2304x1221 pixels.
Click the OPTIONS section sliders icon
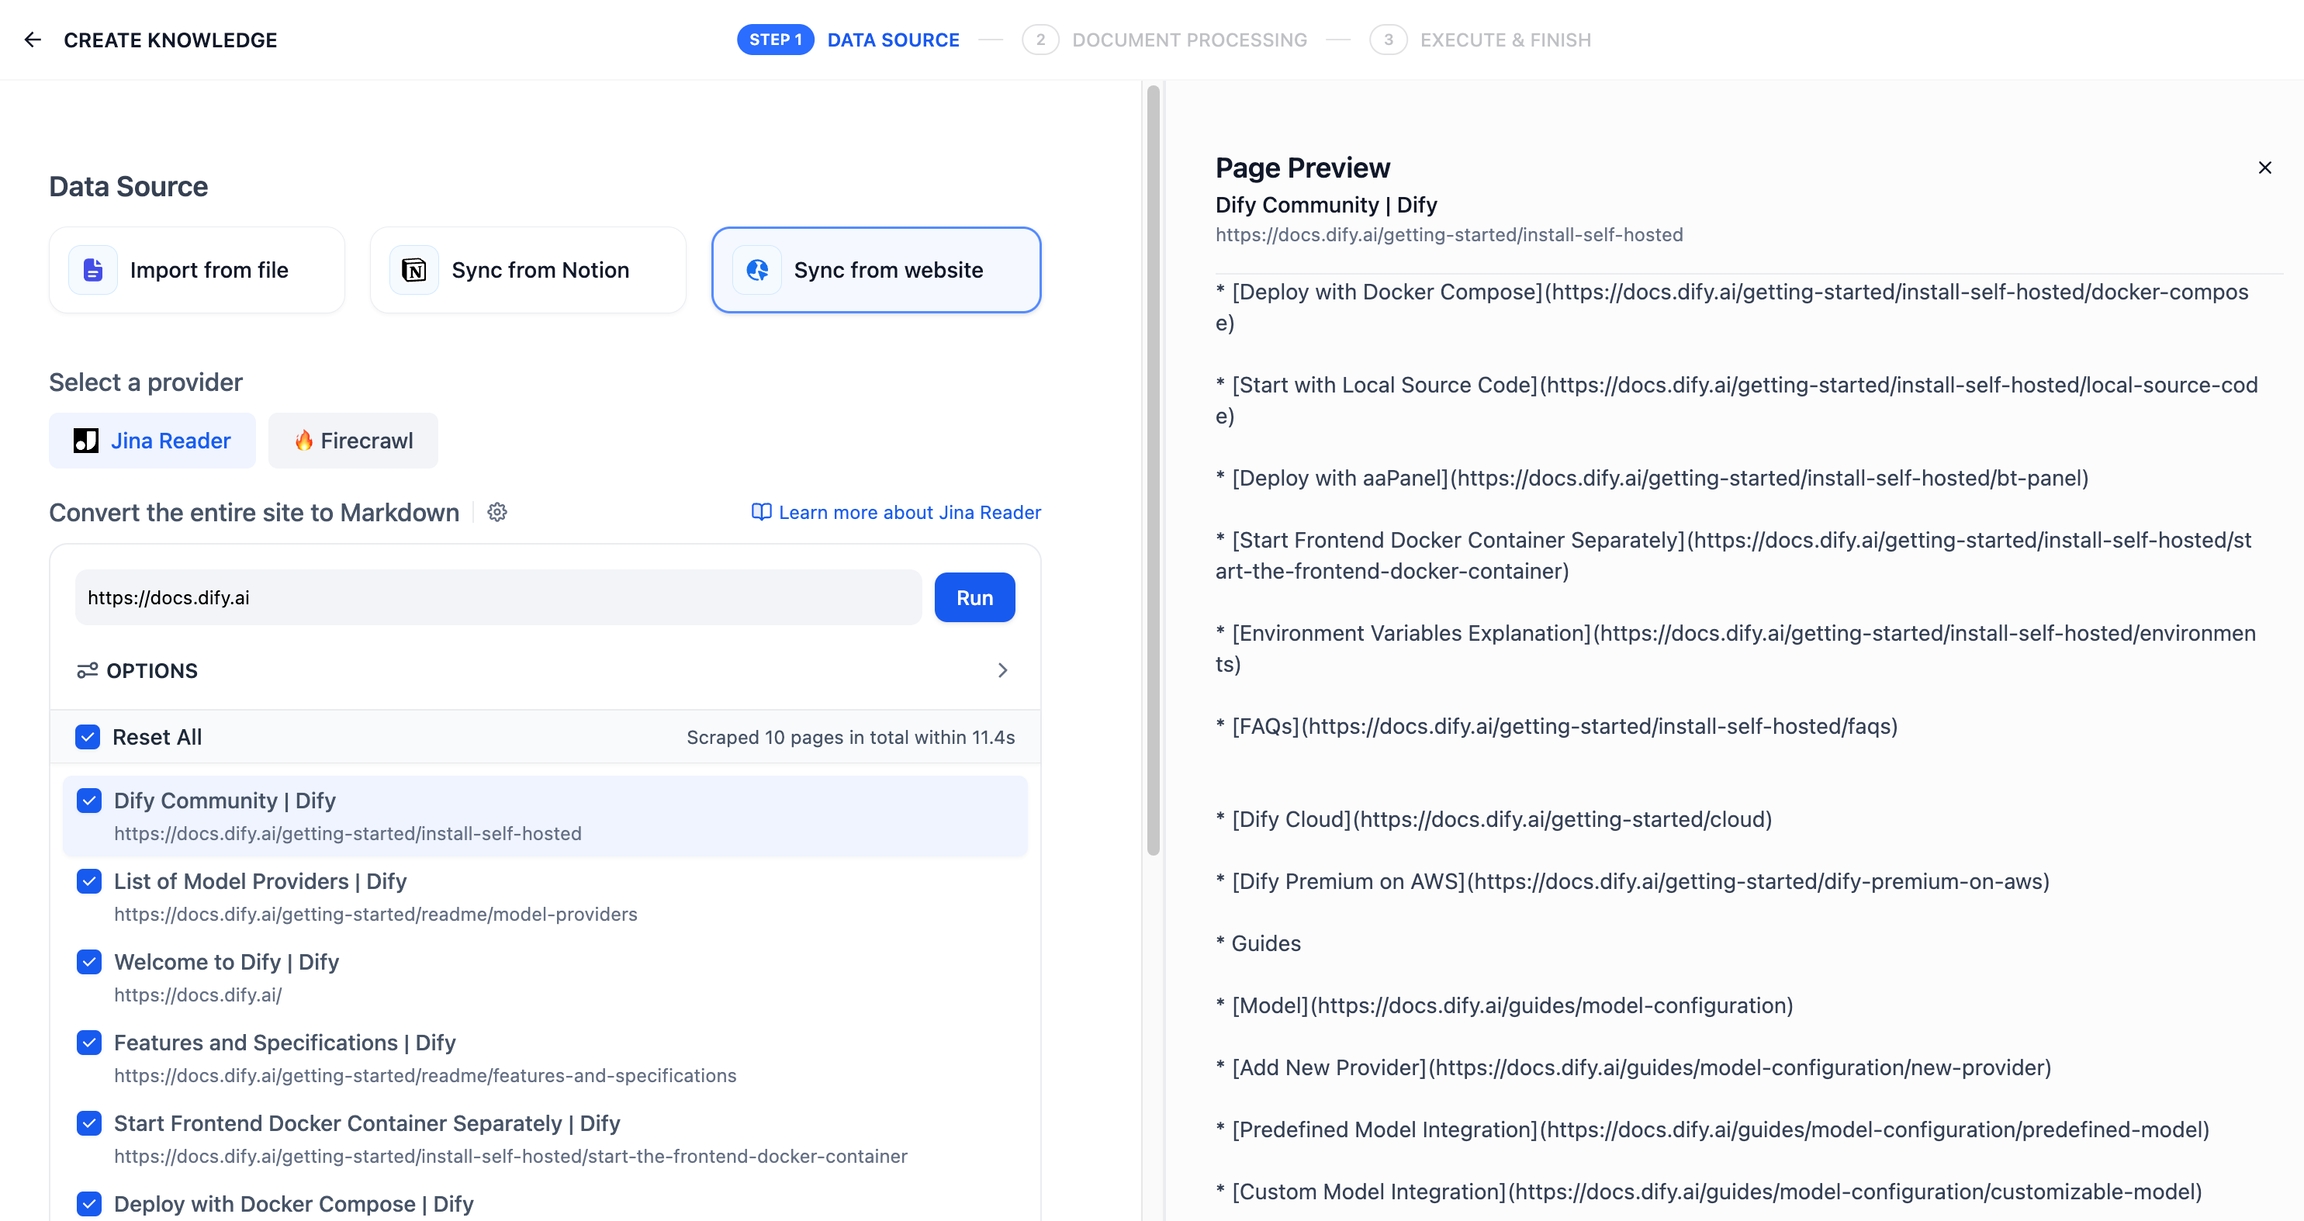87,671
